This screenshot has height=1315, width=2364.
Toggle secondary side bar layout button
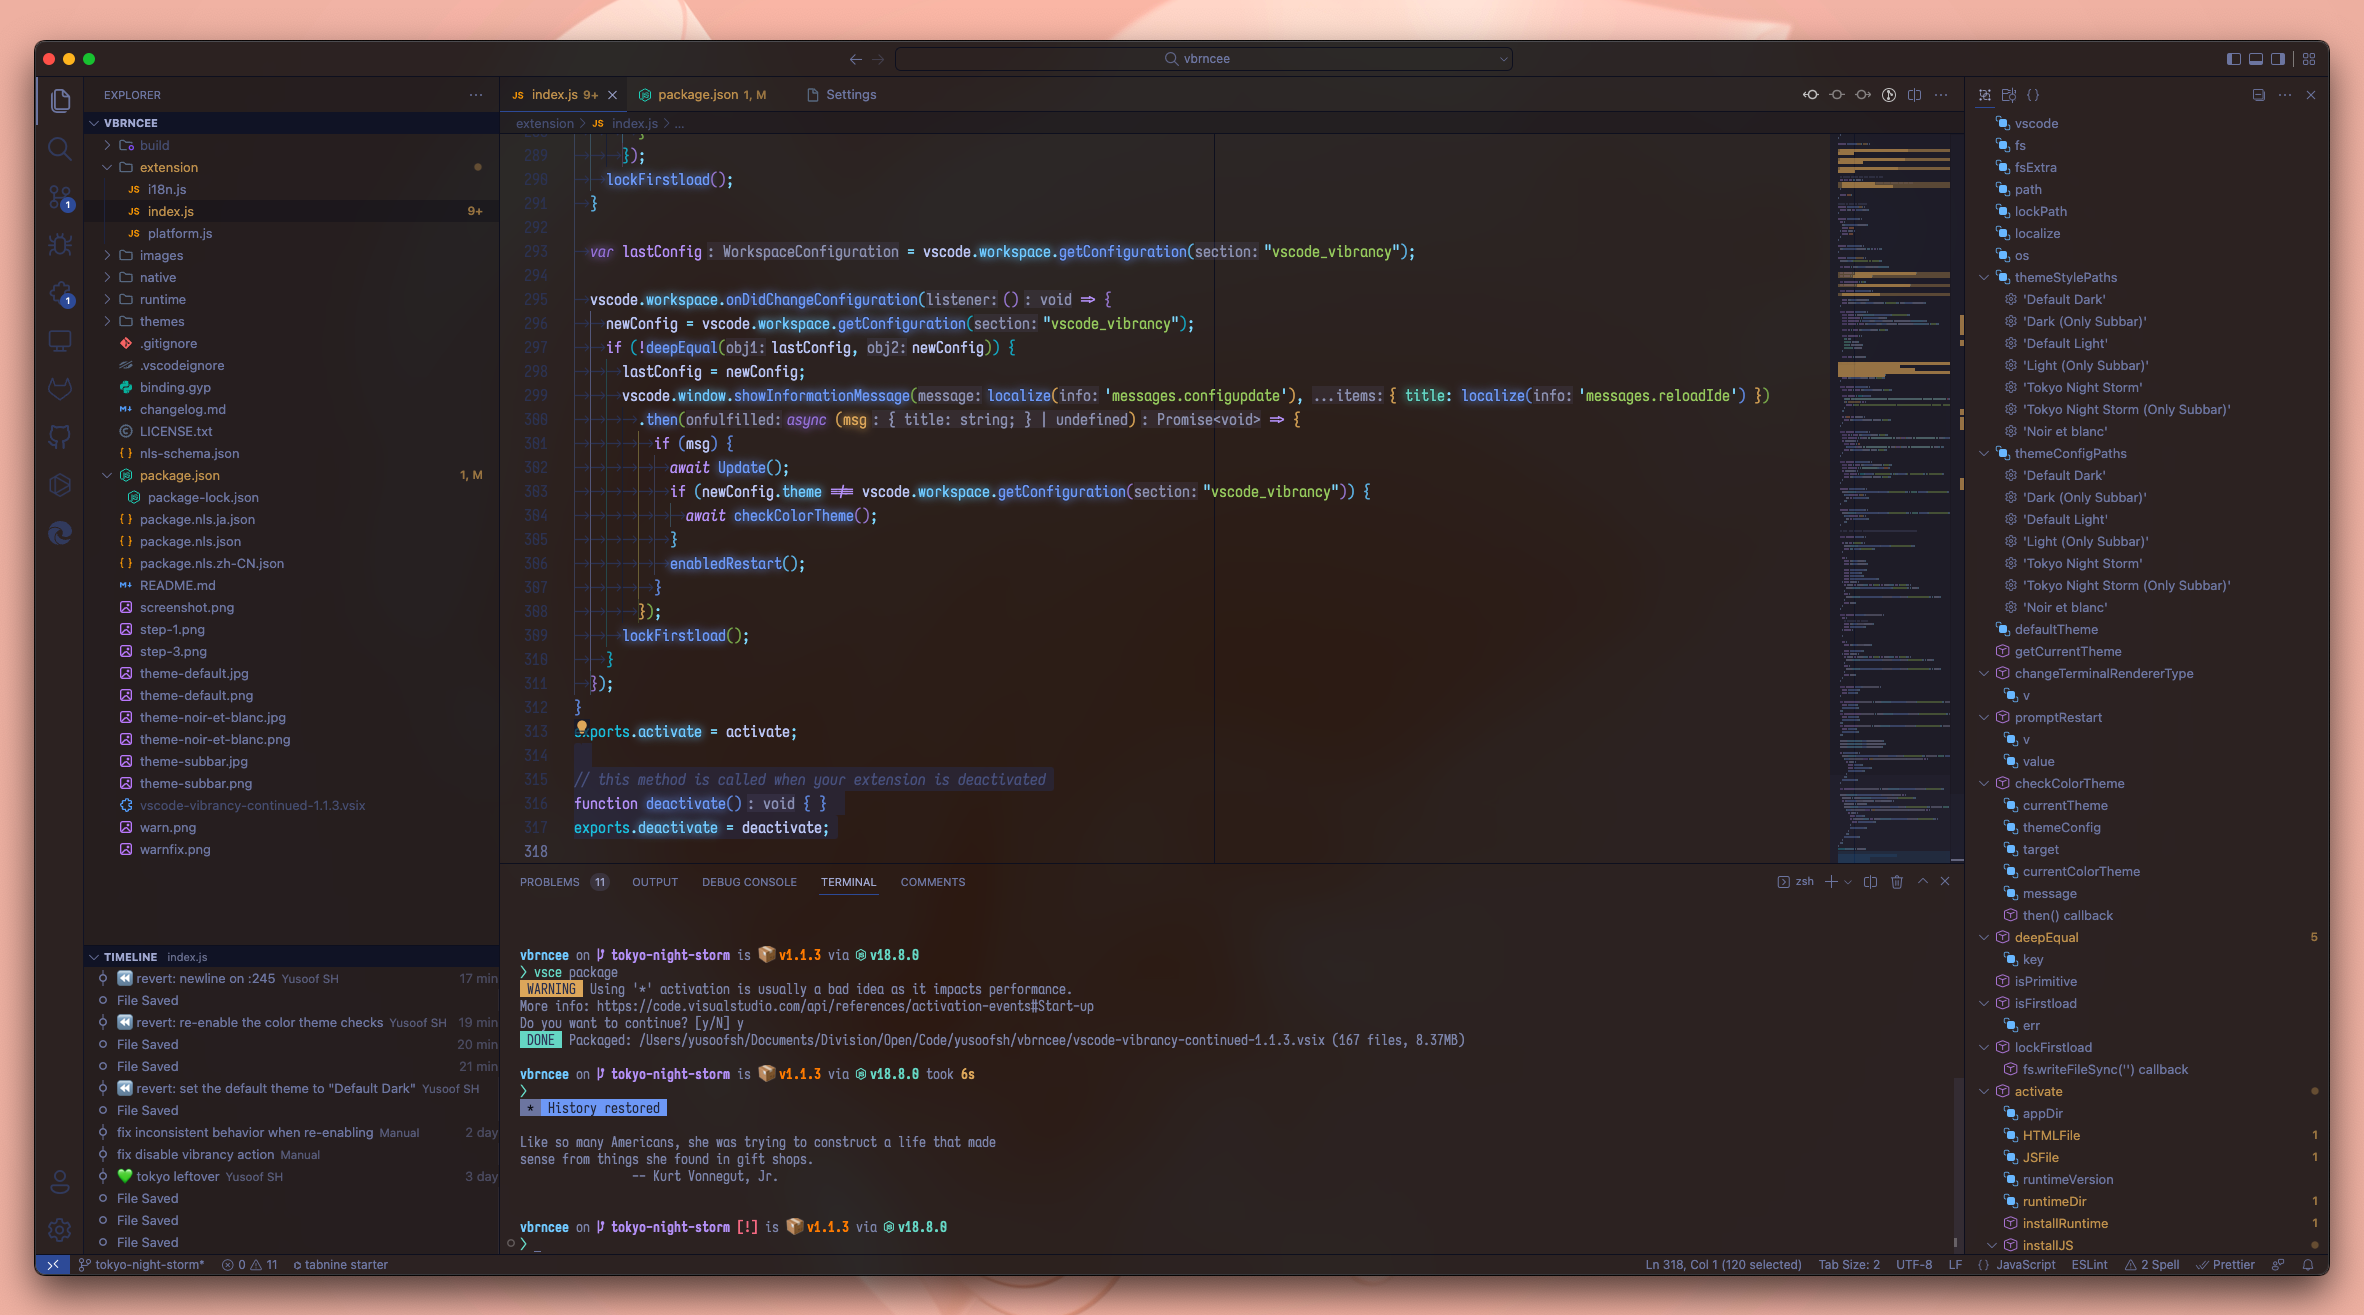click(x=2278, y=59)
